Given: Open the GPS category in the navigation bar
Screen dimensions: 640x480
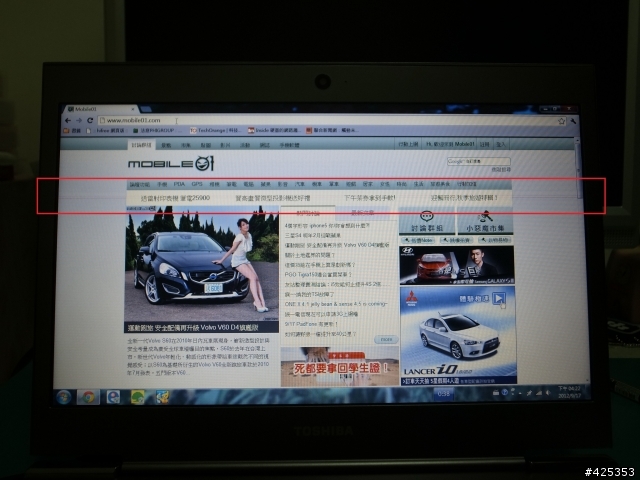Looking at the screenshot, I should pyautogui.click(x=197, y=184).
